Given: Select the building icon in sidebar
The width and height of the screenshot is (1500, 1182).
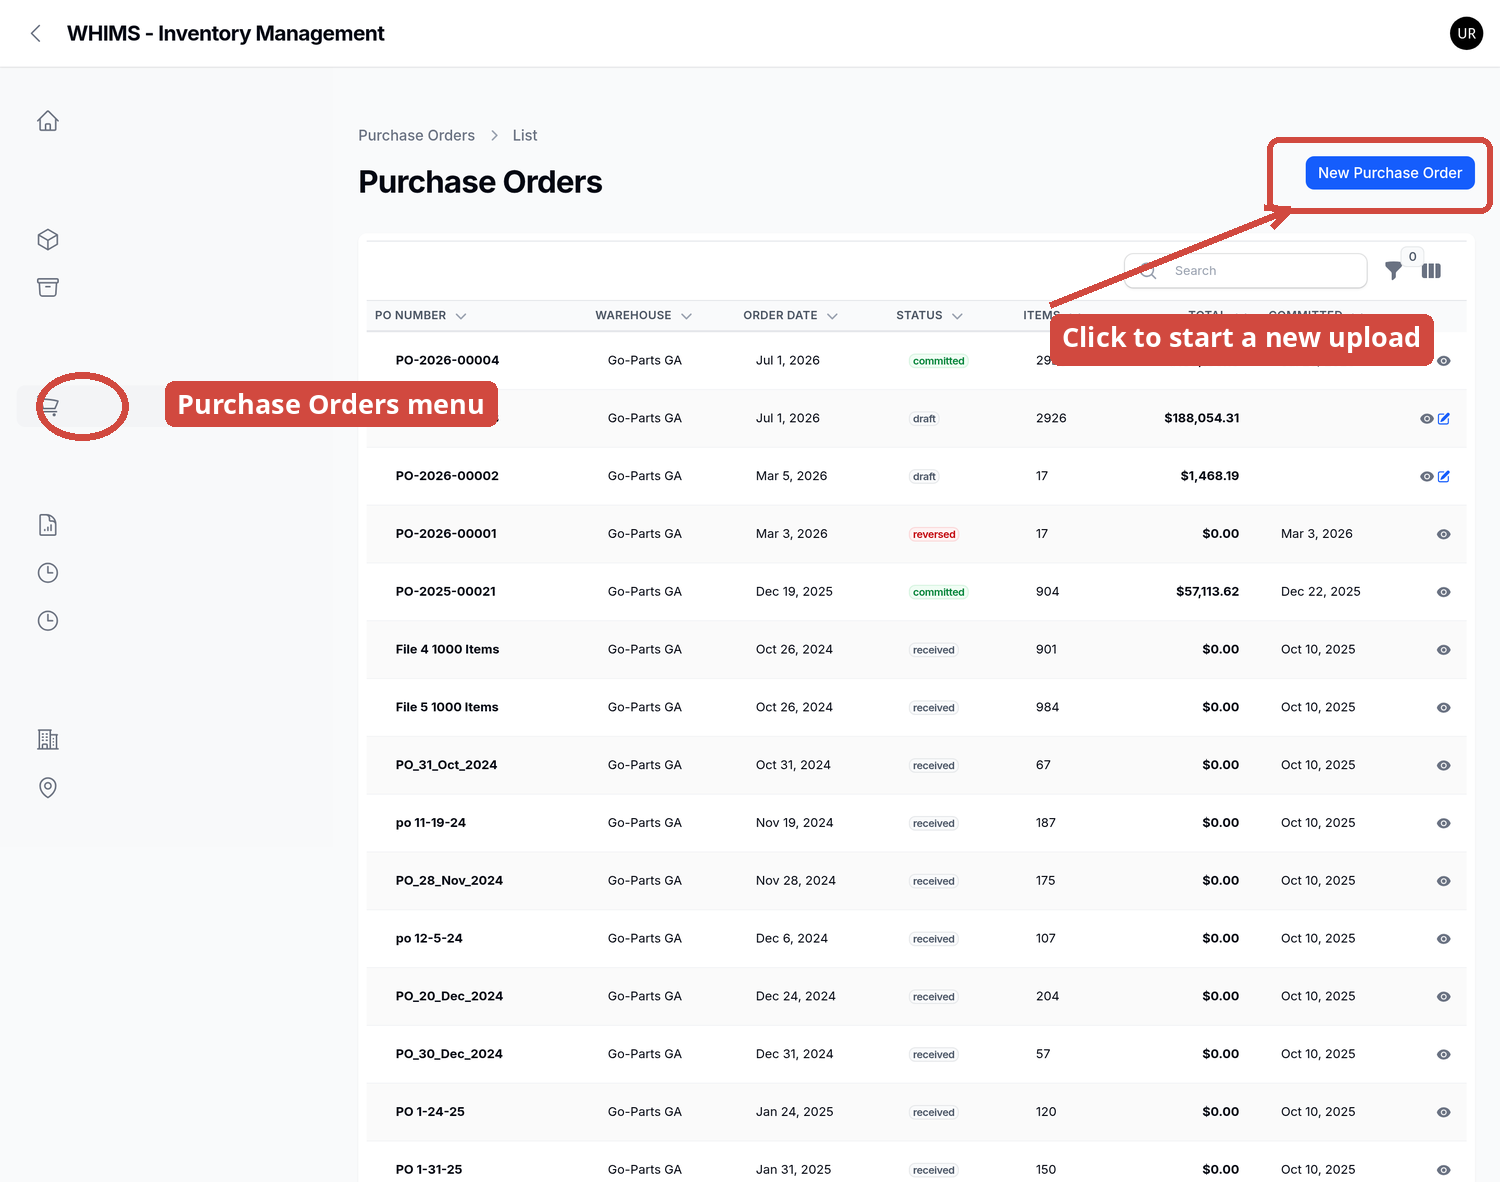Looking at the screenshot, I should pos(48,740).
